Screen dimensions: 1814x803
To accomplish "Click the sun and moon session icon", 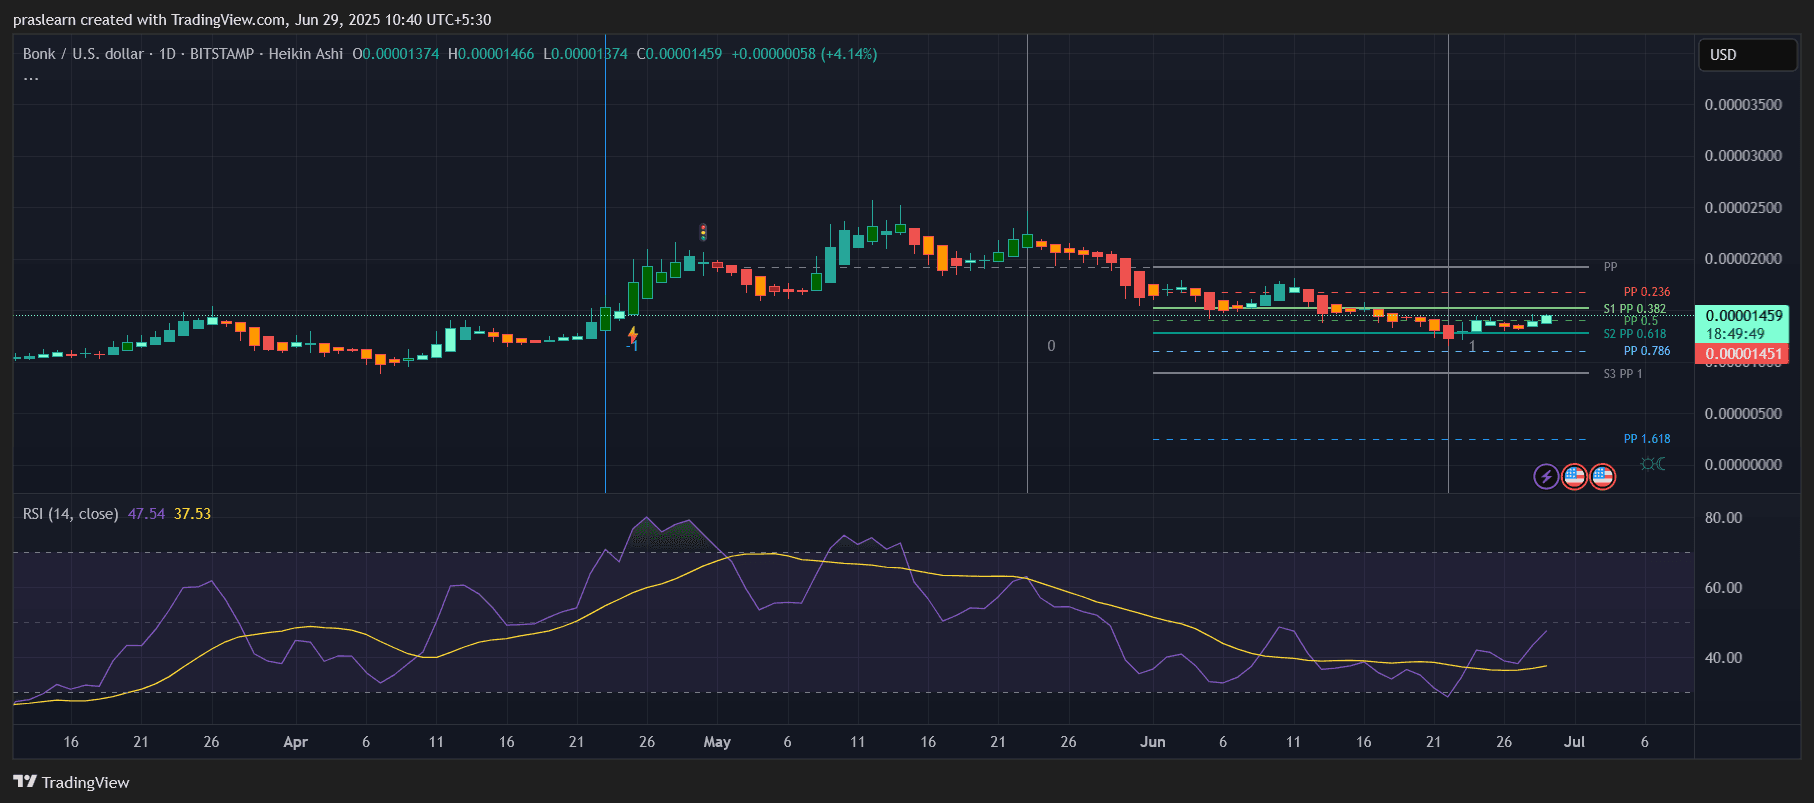I will click(1653, 464).
